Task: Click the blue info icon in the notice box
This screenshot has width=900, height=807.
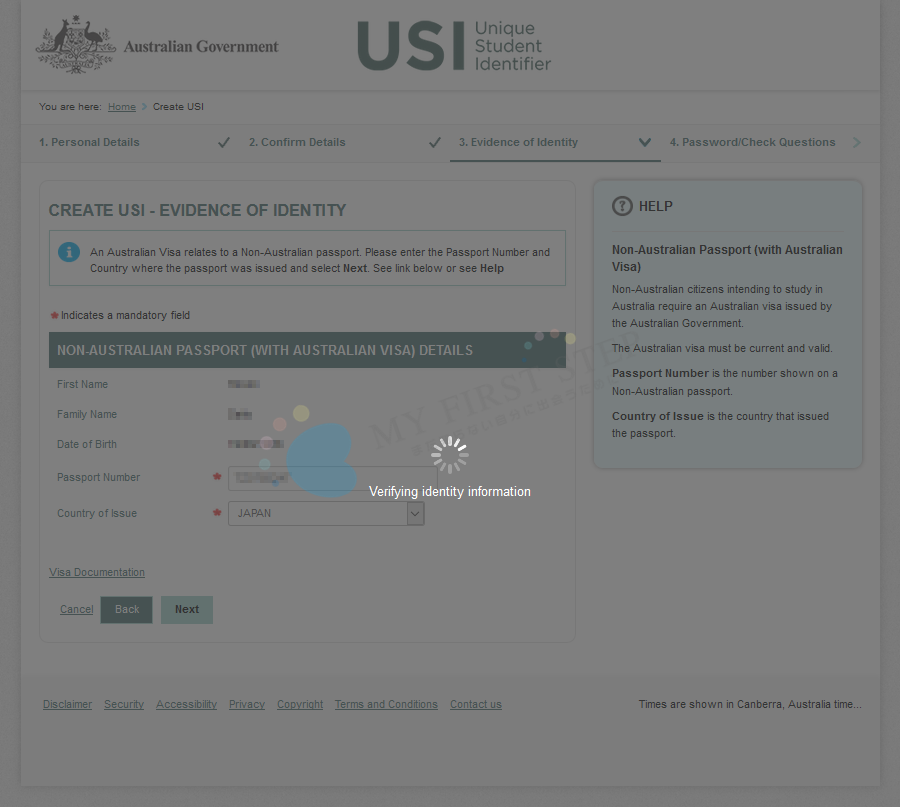Action: (69, 252)
